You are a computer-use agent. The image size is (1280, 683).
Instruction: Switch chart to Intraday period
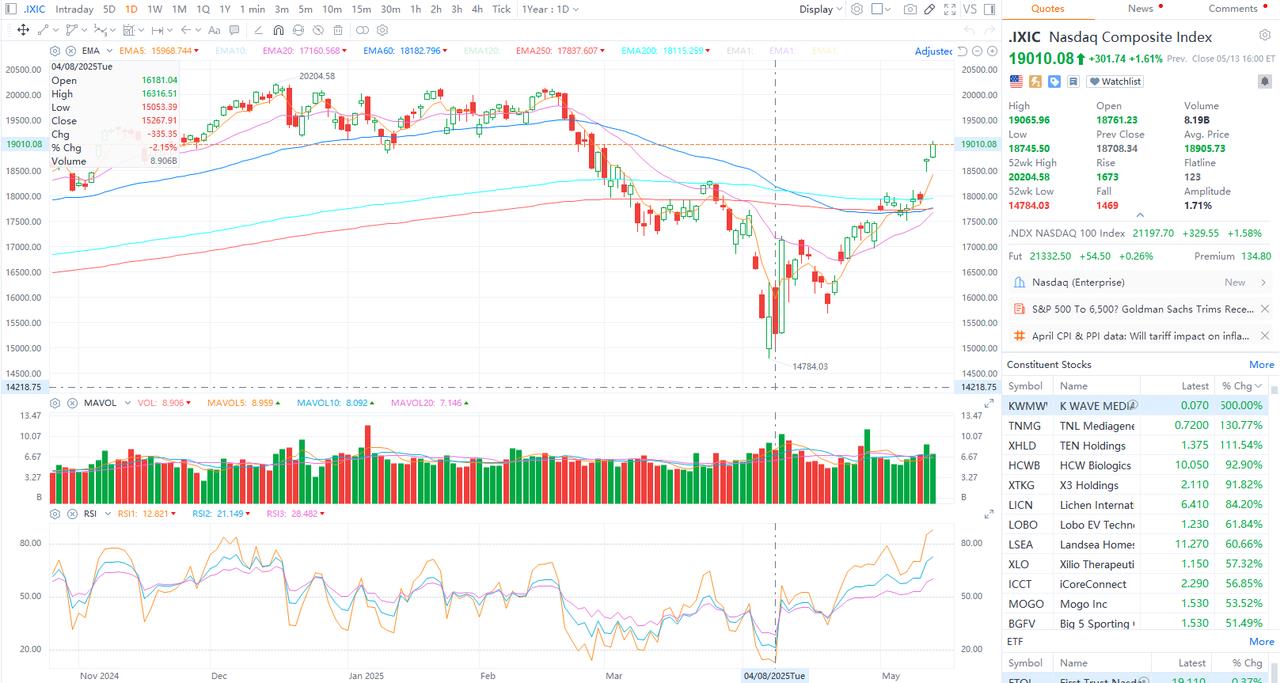[x=75, y=9]
